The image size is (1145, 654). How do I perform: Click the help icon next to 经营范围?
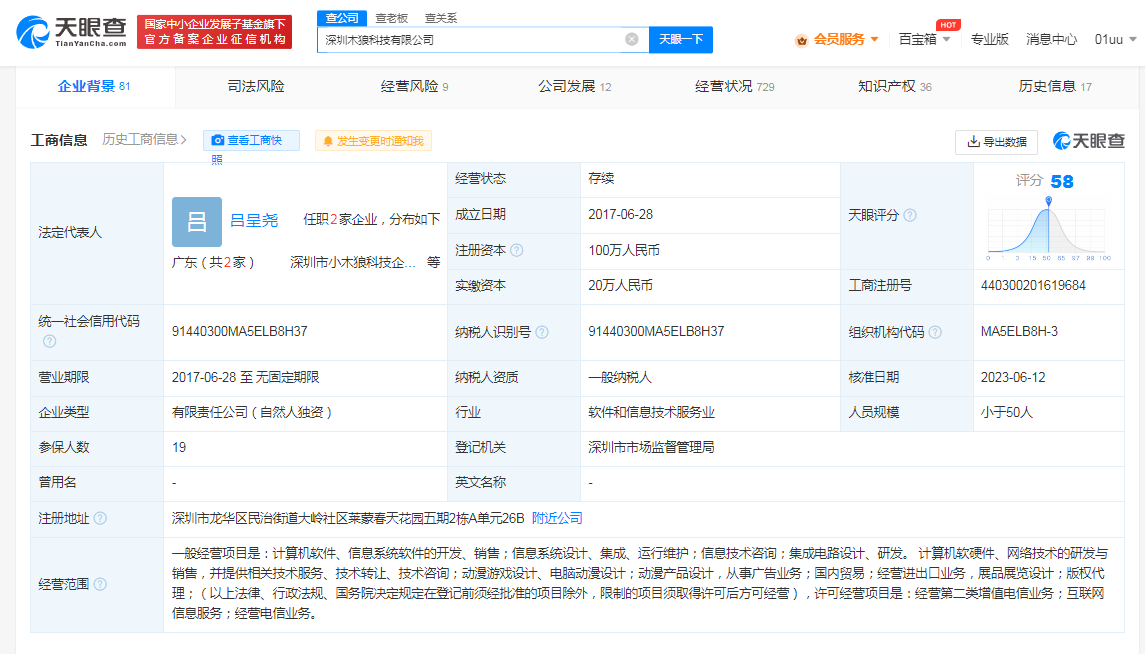tap(100, 584)
